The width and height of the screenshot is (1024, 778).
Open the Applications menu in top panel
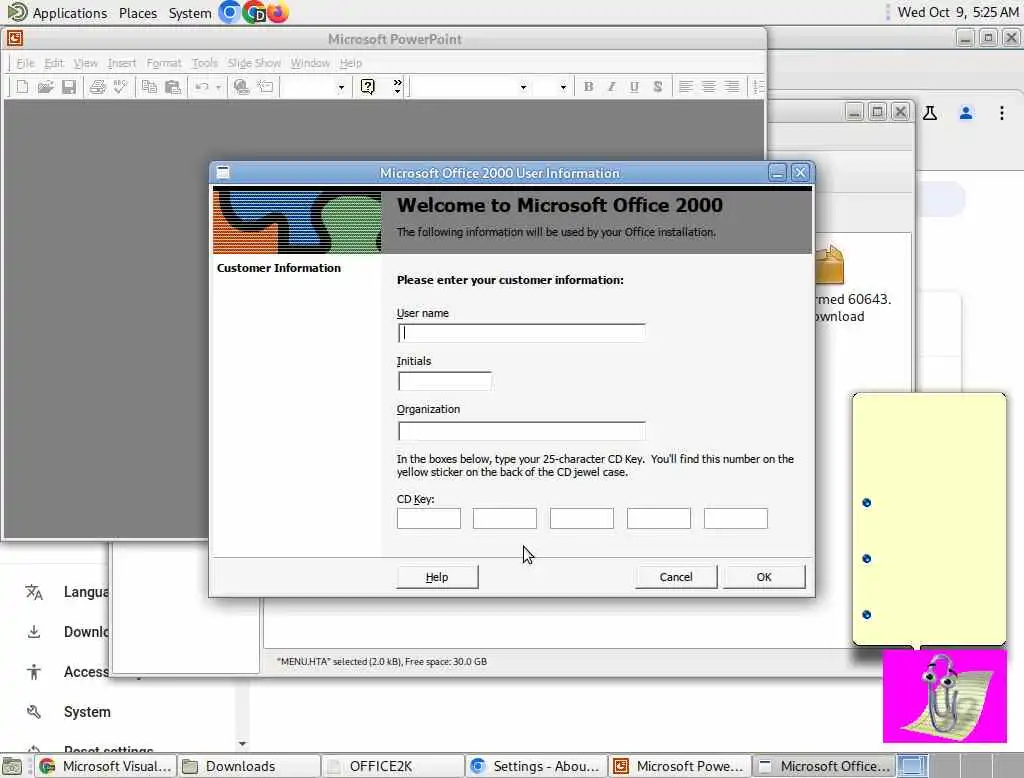click(x=69, y=13)
